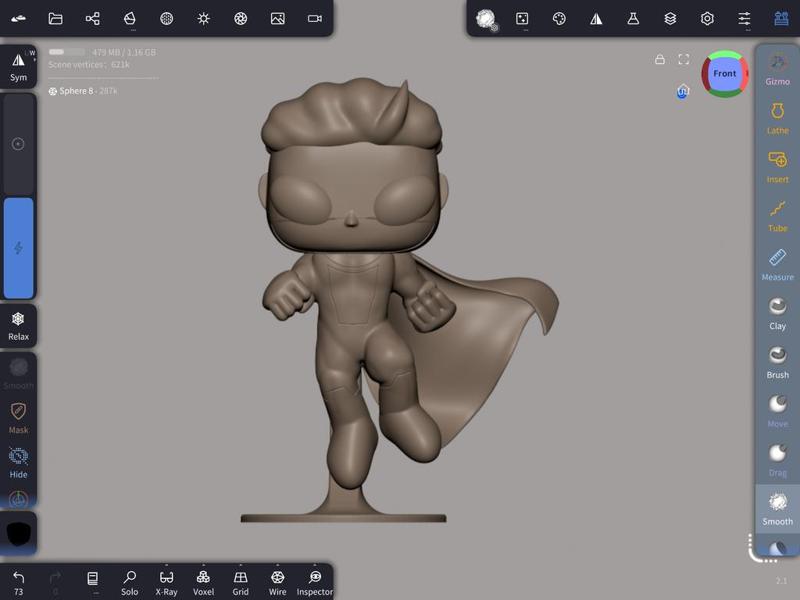The height and width of the screenshot is (600, 800).
Task: Open the Interface sliders menu
Action: pyautogui.click(x=744, y=19)
